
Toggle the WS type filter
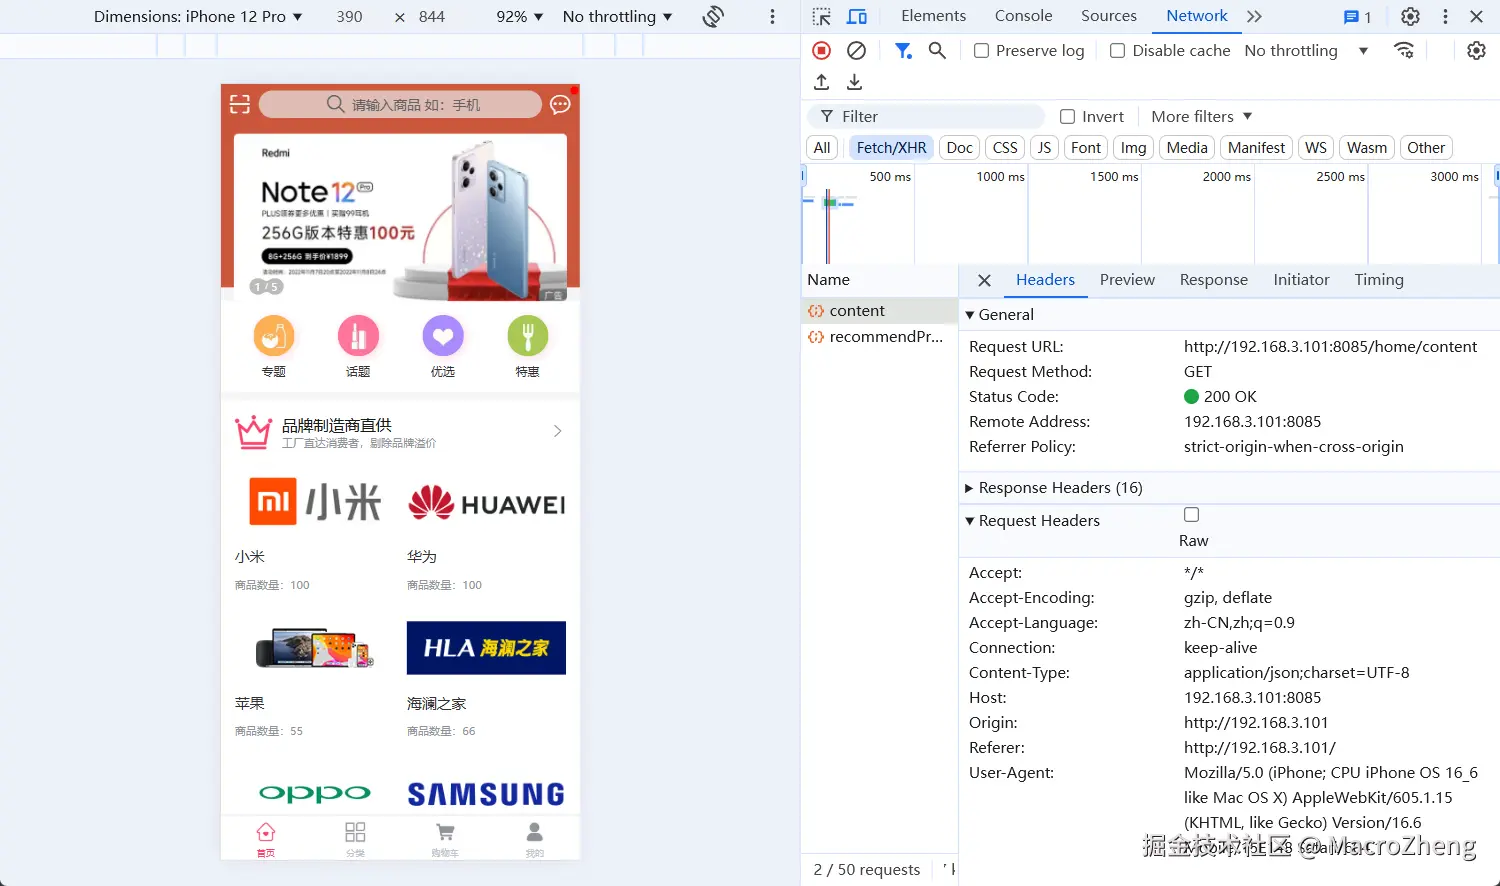pyautogui.click(x=1316, y=148)
